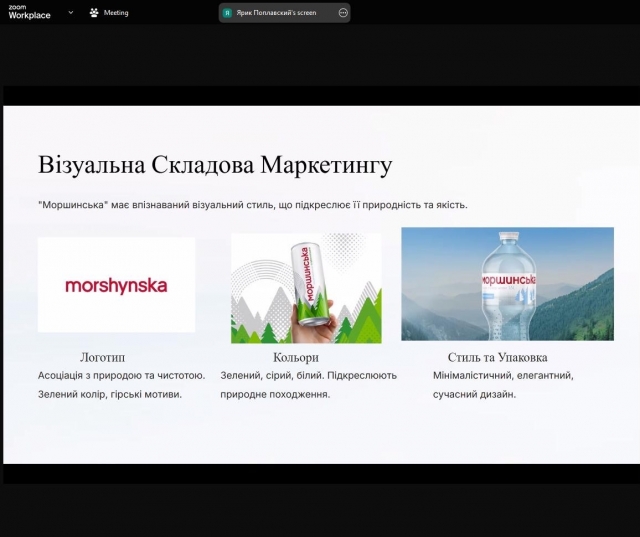Screen dimensions: 640x537
Task: Switch to the Meeting tab label
Action: 116,13
